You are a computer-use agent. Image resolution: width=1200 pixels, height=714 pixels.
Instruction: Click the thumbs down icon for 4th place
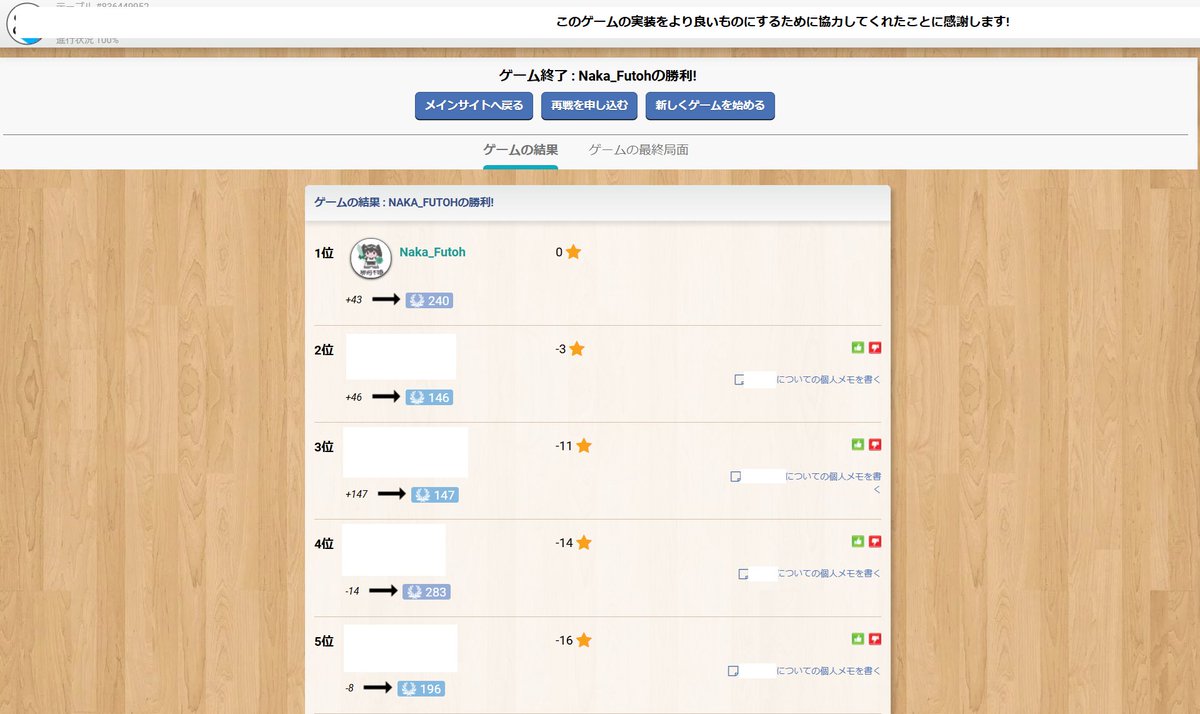876,541
